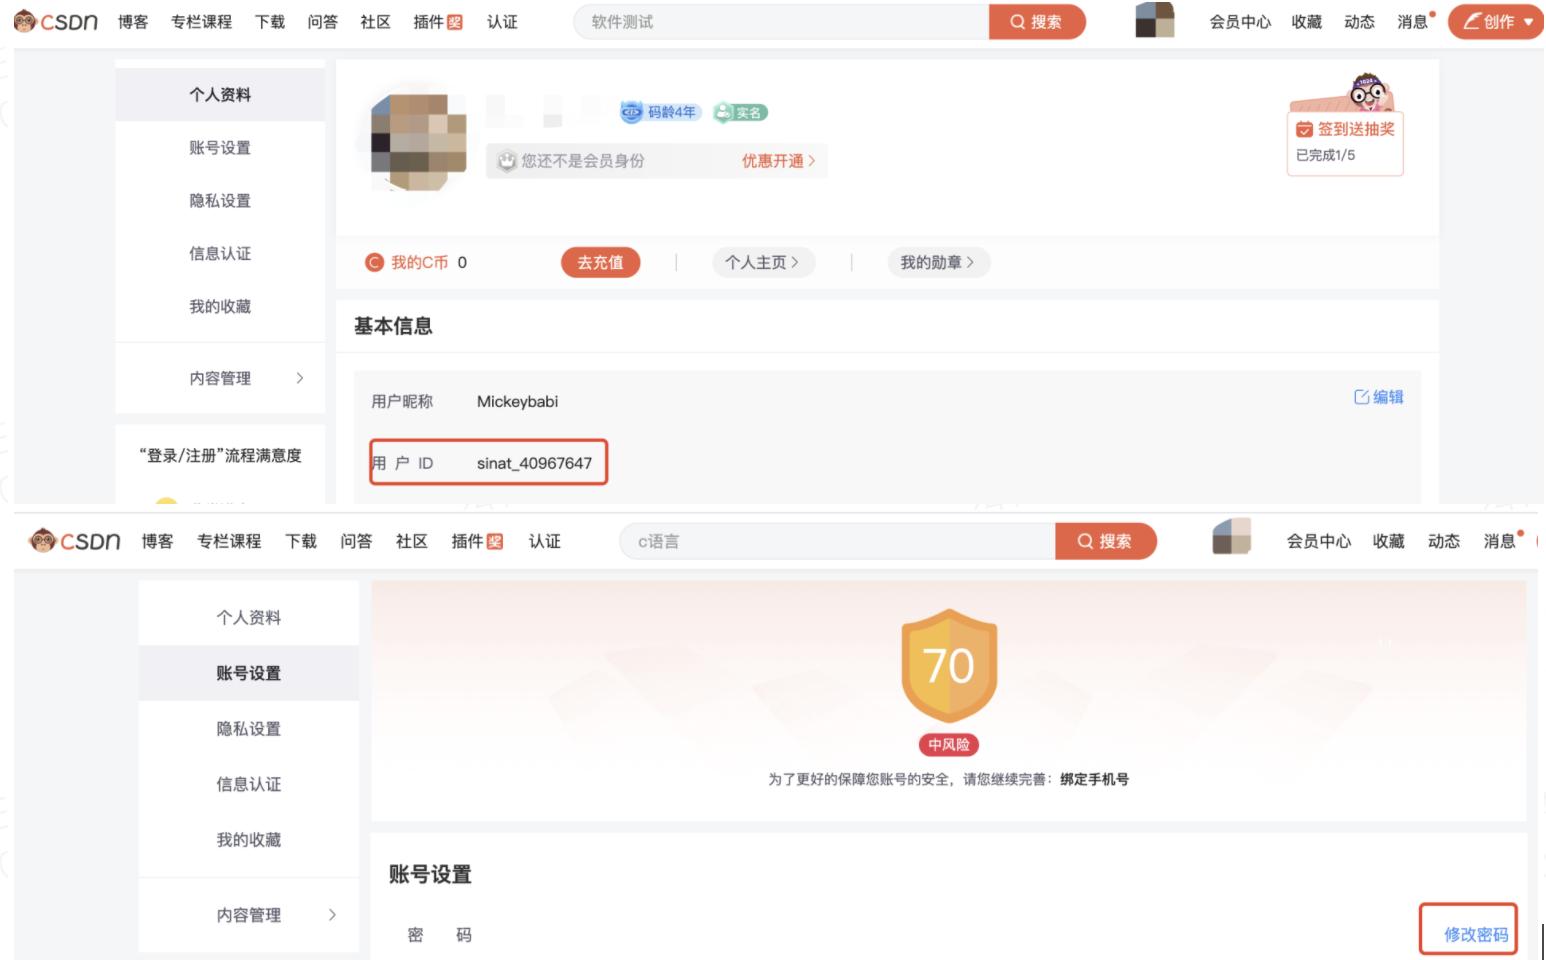1546x960 pixels.
Task: Open the 创作 dropdown menu
Action: (1494, 21)
